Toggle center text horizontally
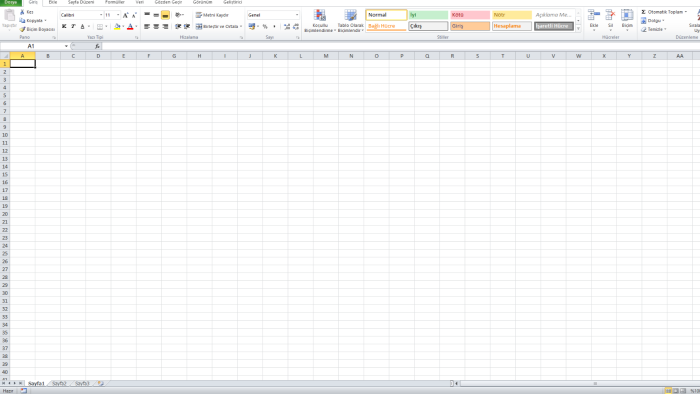Viewport: 700px width, 394px height. 156,26
